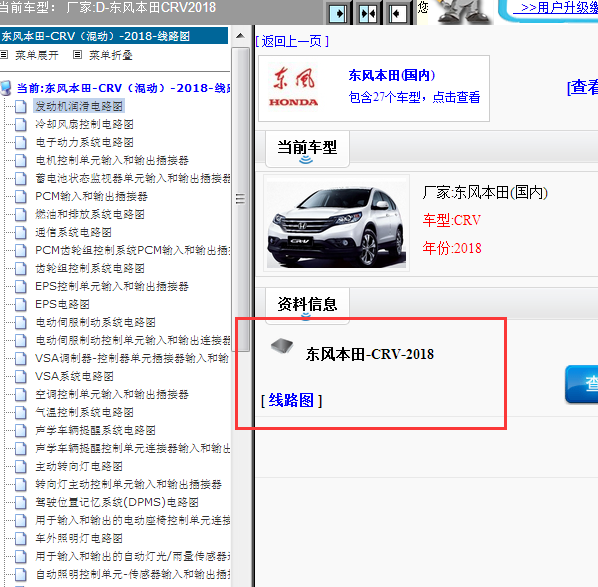Image resolution: width=598 pixels, height=587 pixels.
Task: Collapse the tree via 菜单折叠 label
Action: click(x=111, y=55)
